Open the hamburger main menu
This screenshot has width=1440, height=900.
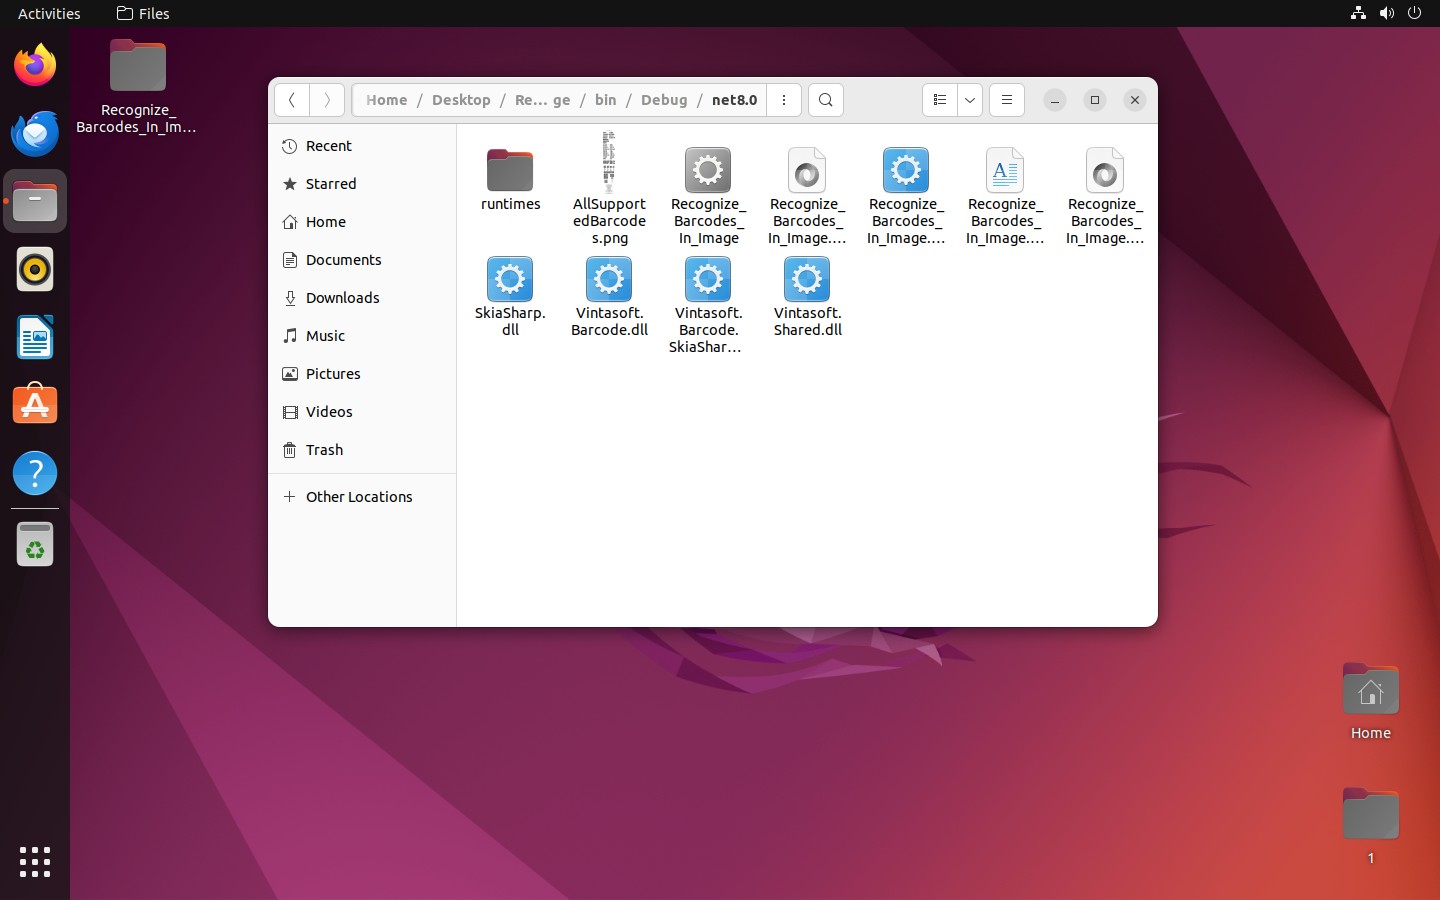[x=1007, y=100]
